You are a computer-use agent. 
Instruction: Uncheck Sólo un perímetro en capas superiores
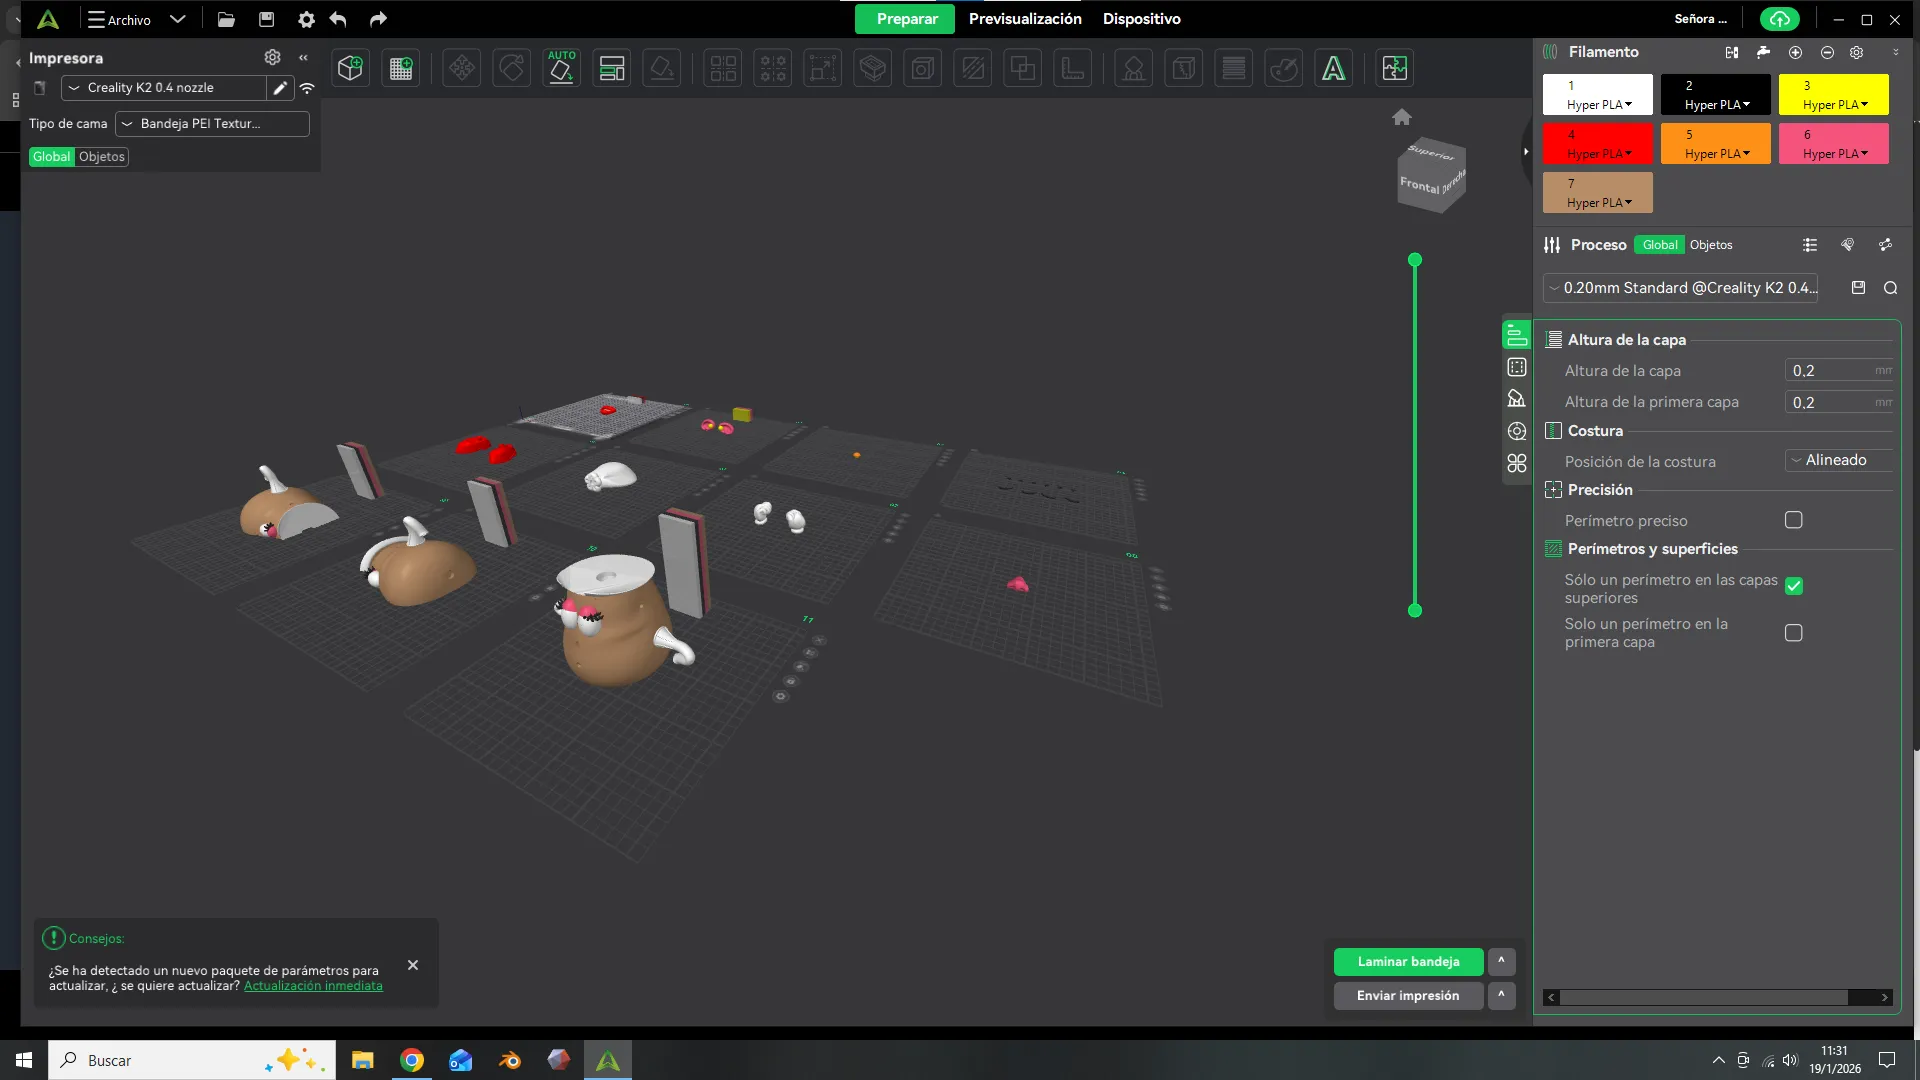pos(1794,587)
